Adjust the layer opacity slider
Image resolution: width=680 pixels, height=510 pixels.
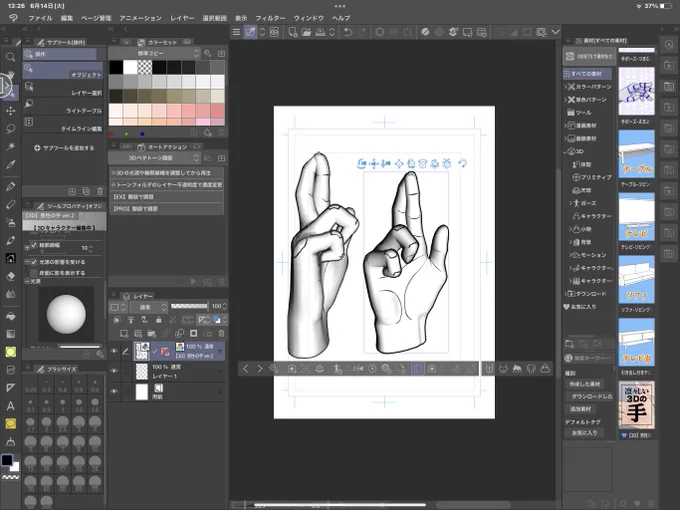(189, 306)
